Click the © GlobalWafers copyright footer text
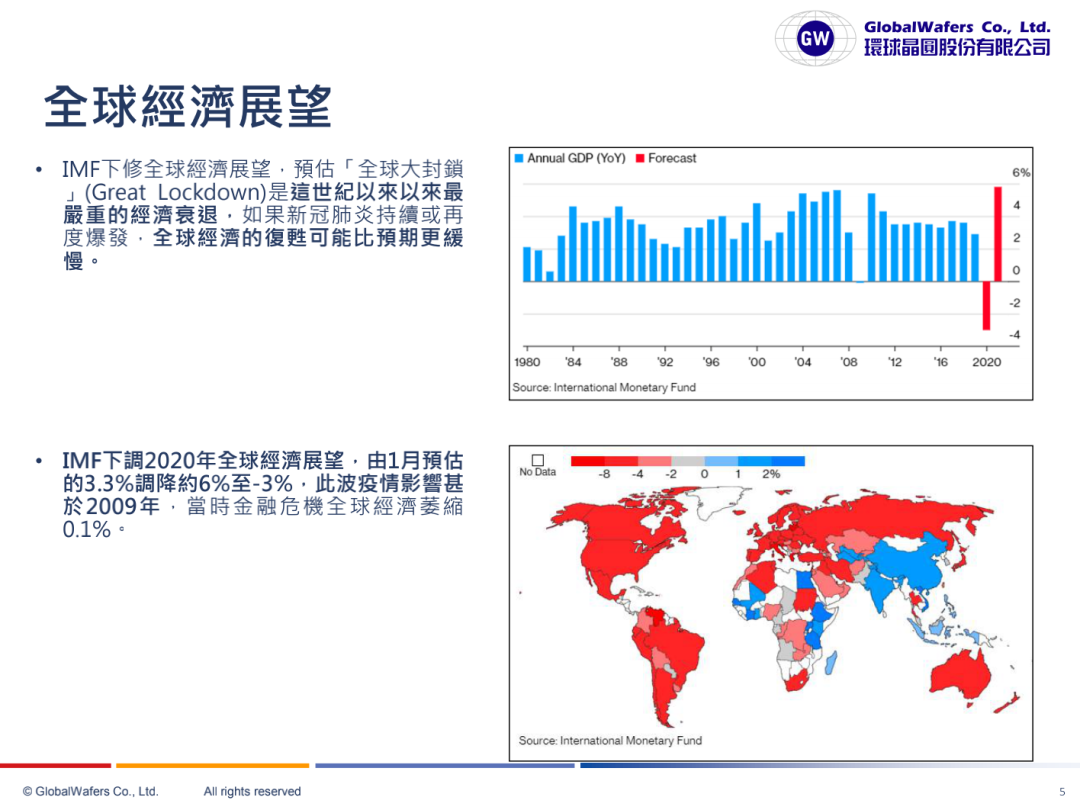1080x810 pixels. 91,791
